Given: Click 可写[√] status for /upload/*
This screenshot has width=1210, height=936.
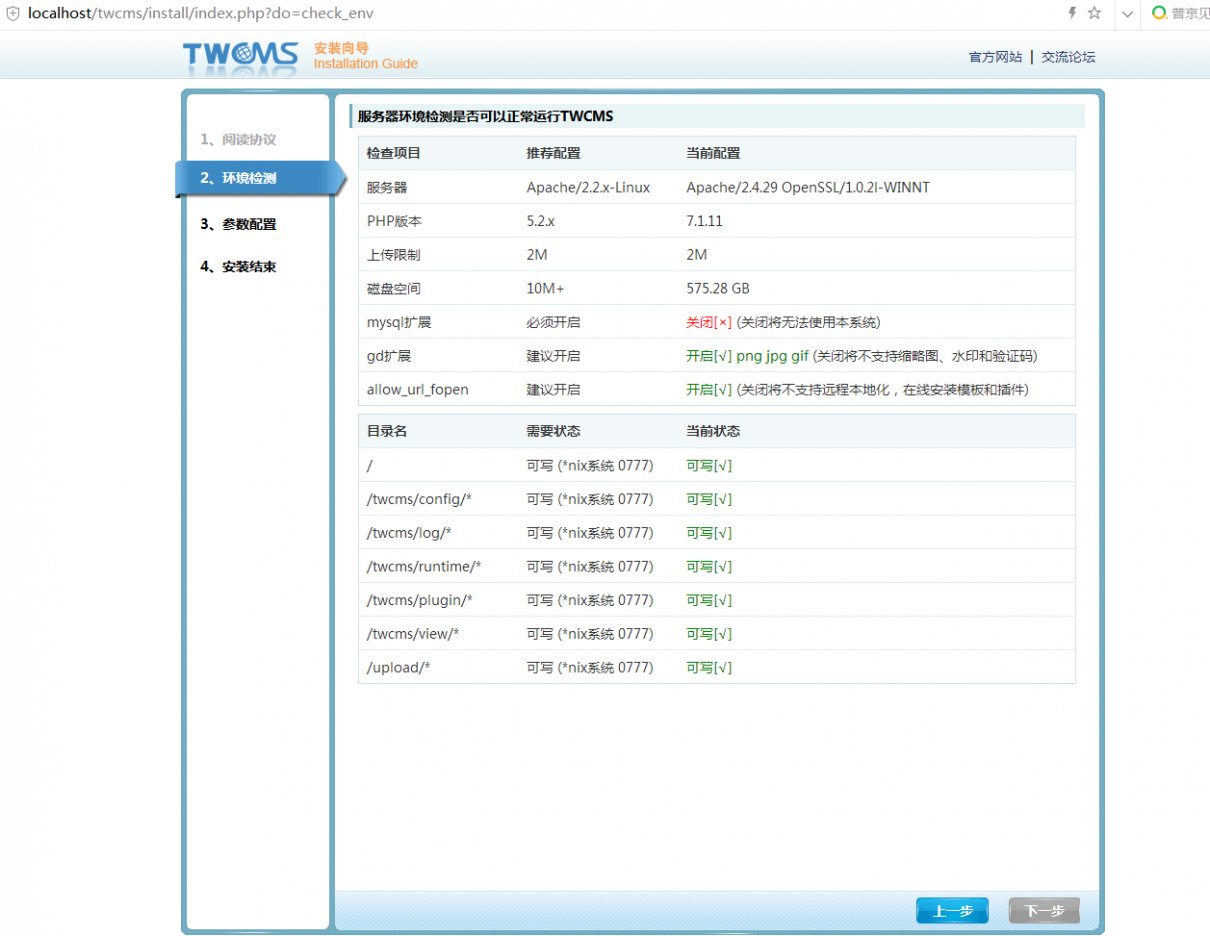Looking at the screenshot, I should point(709,668).
